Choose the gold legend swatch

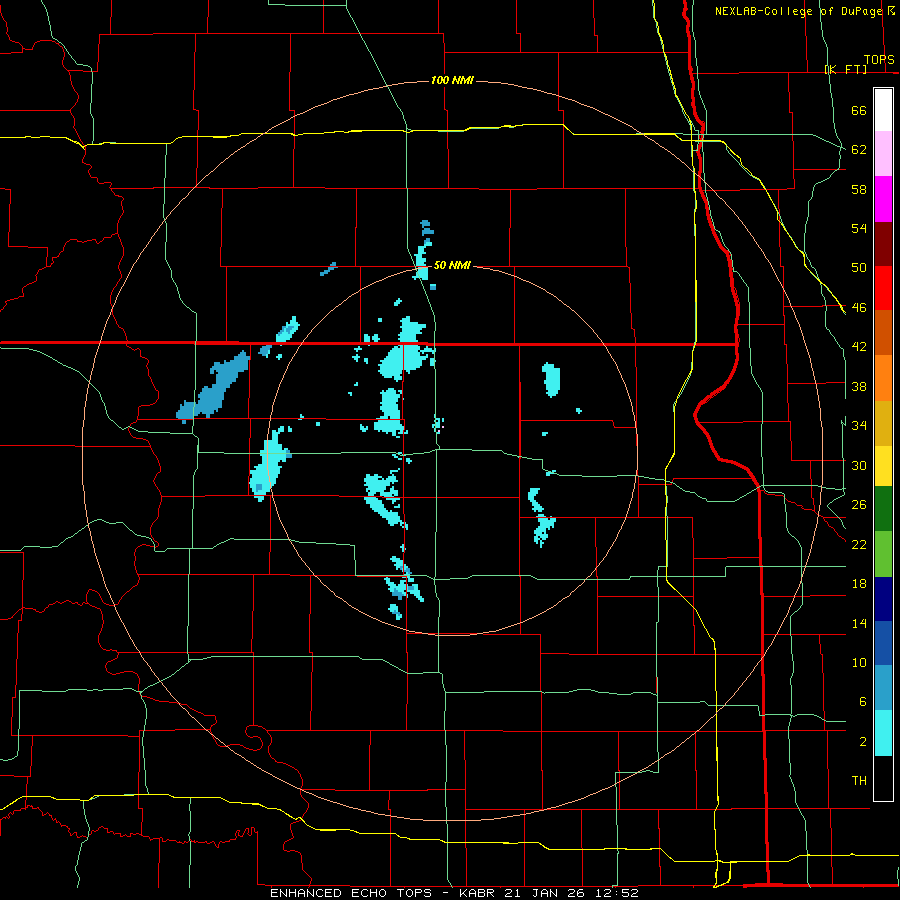click(883, 423)
